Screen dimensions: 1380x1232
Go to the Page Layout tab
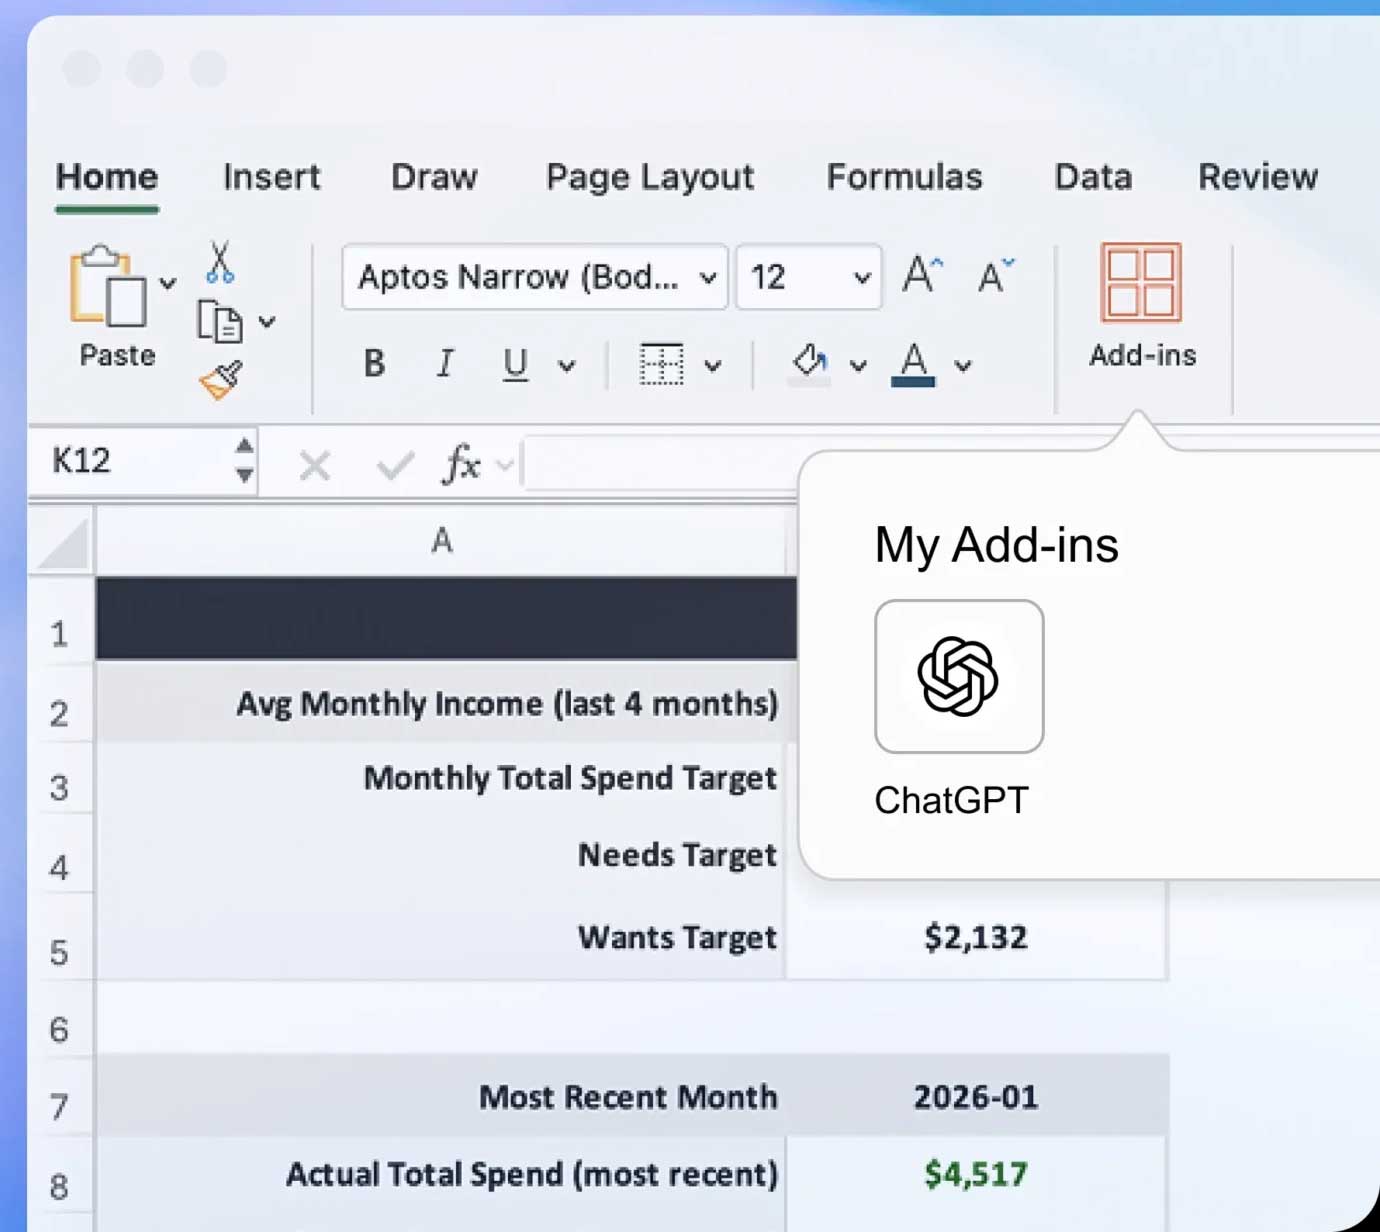point(650,178)
